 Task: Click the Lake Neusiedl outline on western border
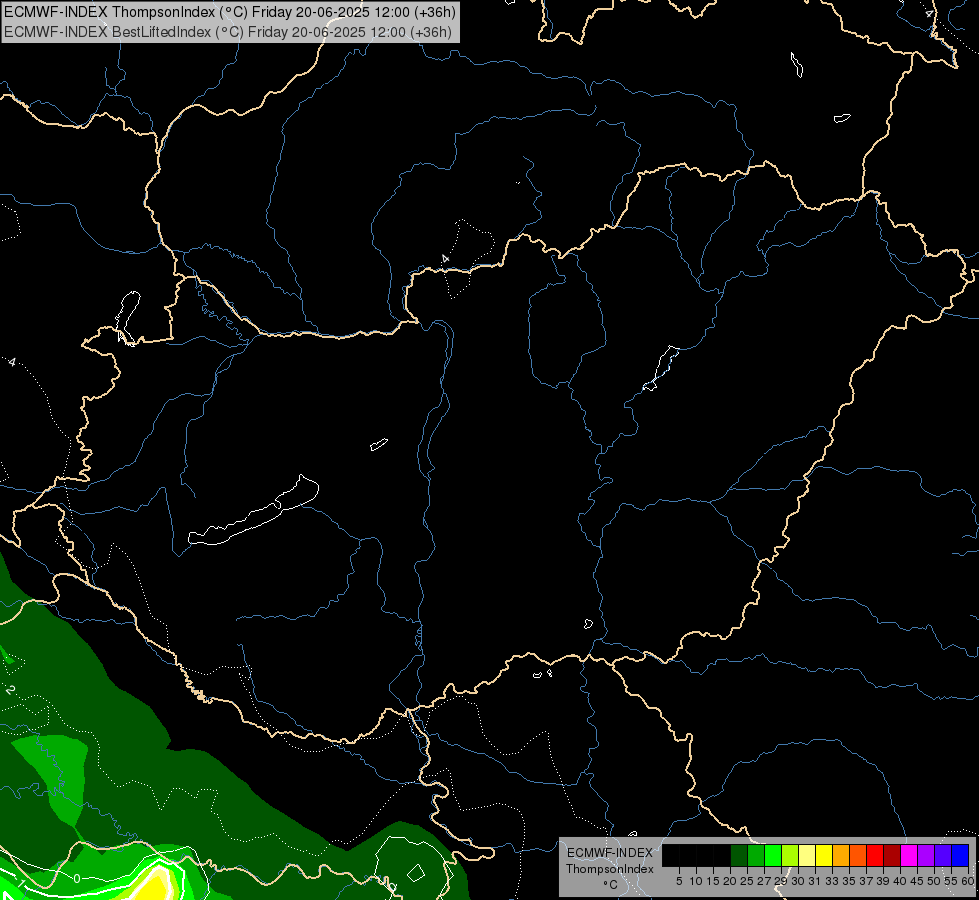(x=128, y=317)
